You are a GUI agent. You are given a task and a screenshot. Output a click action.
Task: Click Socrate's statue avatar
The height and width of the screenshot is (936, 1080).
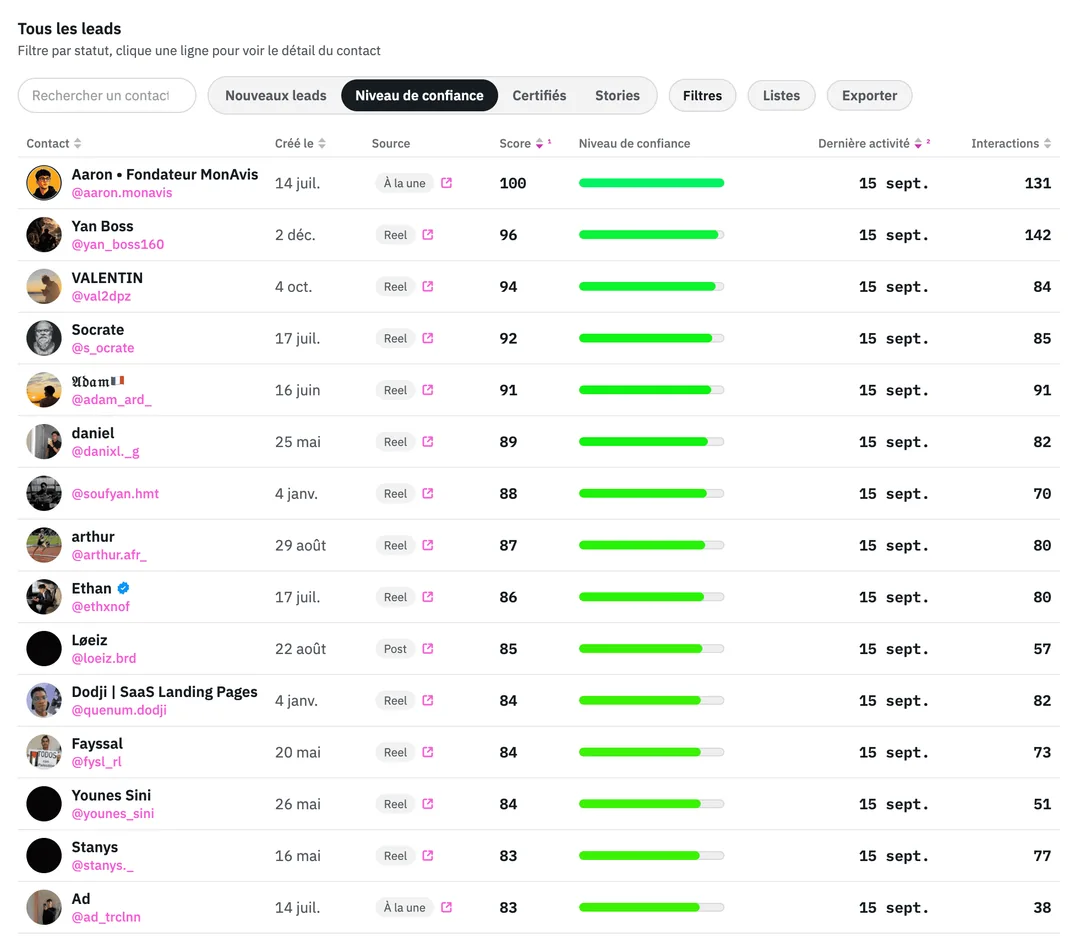click(x=44, y=338)
